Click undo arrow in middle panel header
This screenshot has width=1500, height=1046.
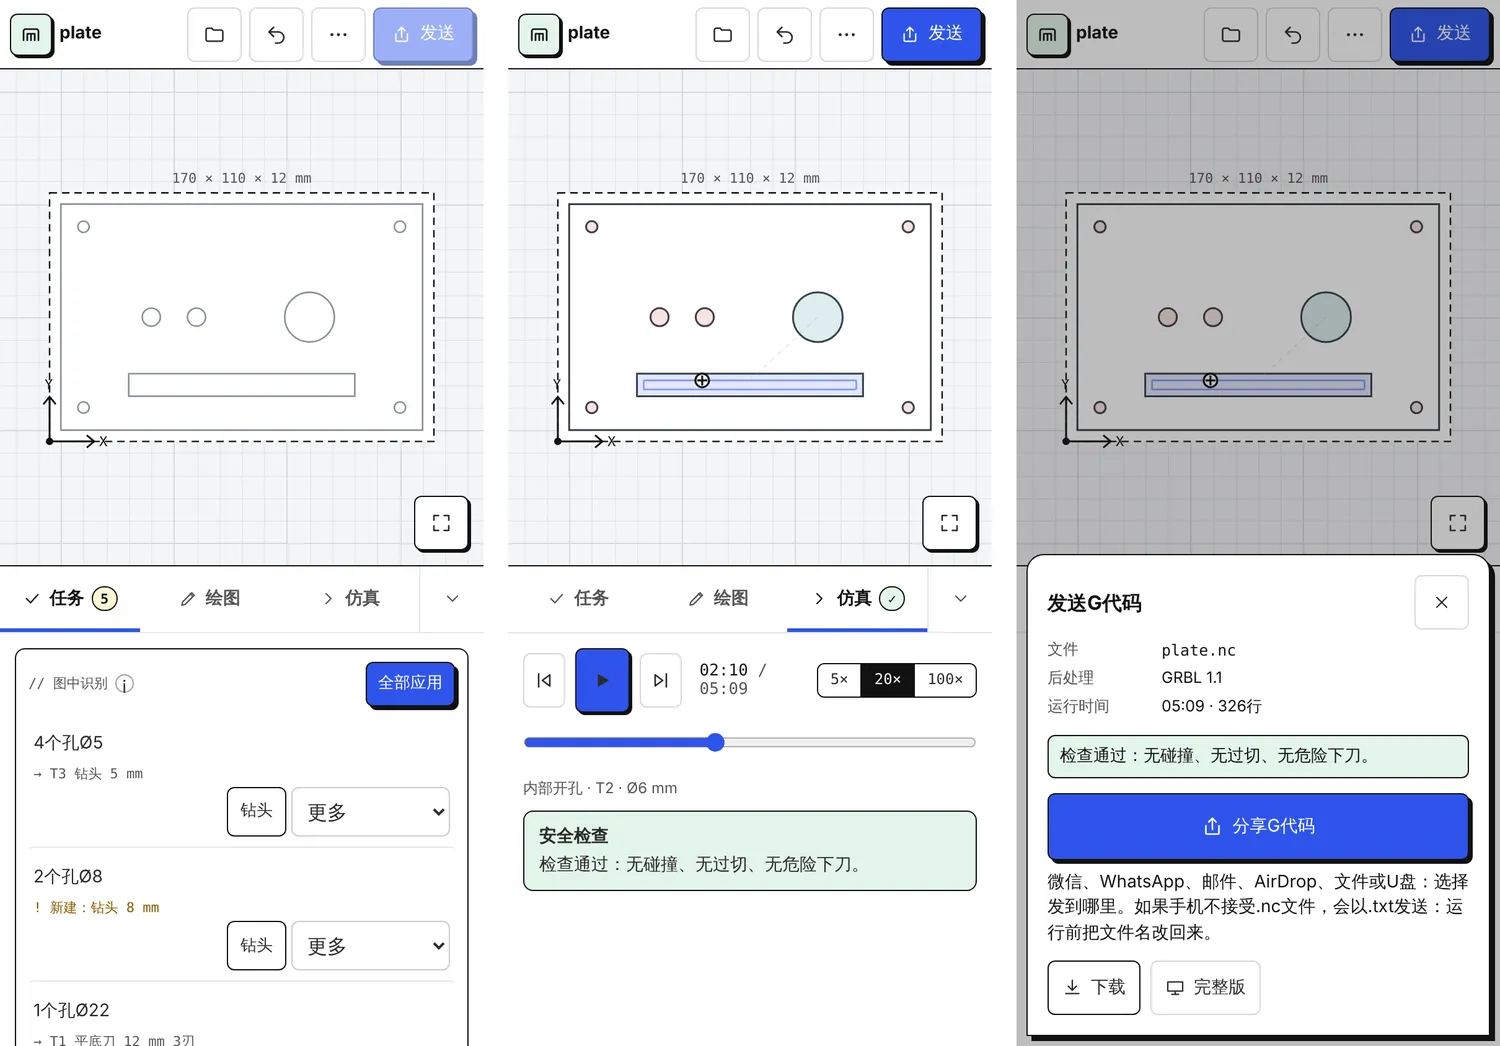(785, 35)
